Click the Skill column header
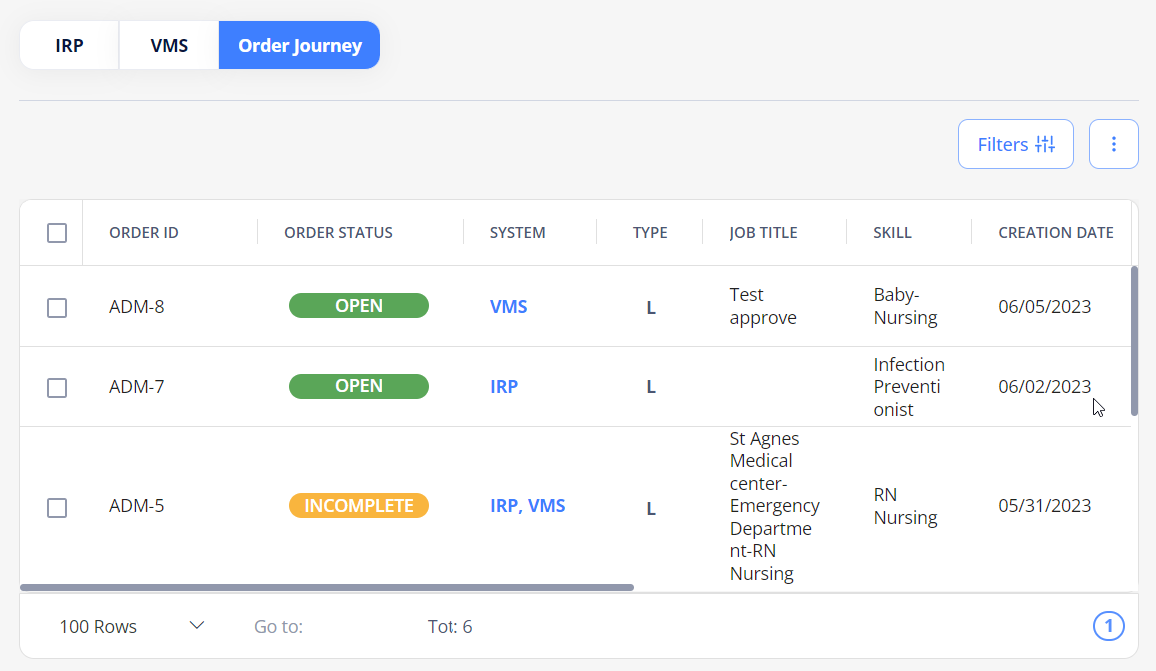The height and width of the screenshot is (671, 1156). coord(892,233)
